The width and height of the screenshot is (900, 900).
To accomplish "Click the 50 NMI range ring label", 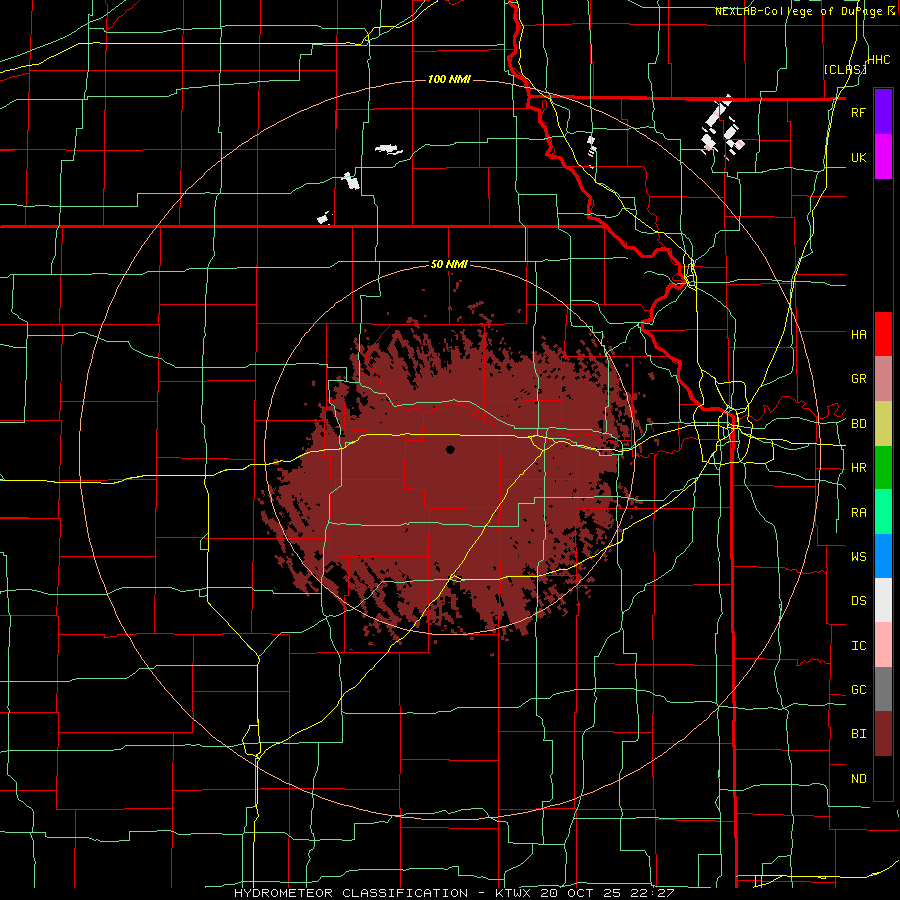I will click(x=449, y=264).
